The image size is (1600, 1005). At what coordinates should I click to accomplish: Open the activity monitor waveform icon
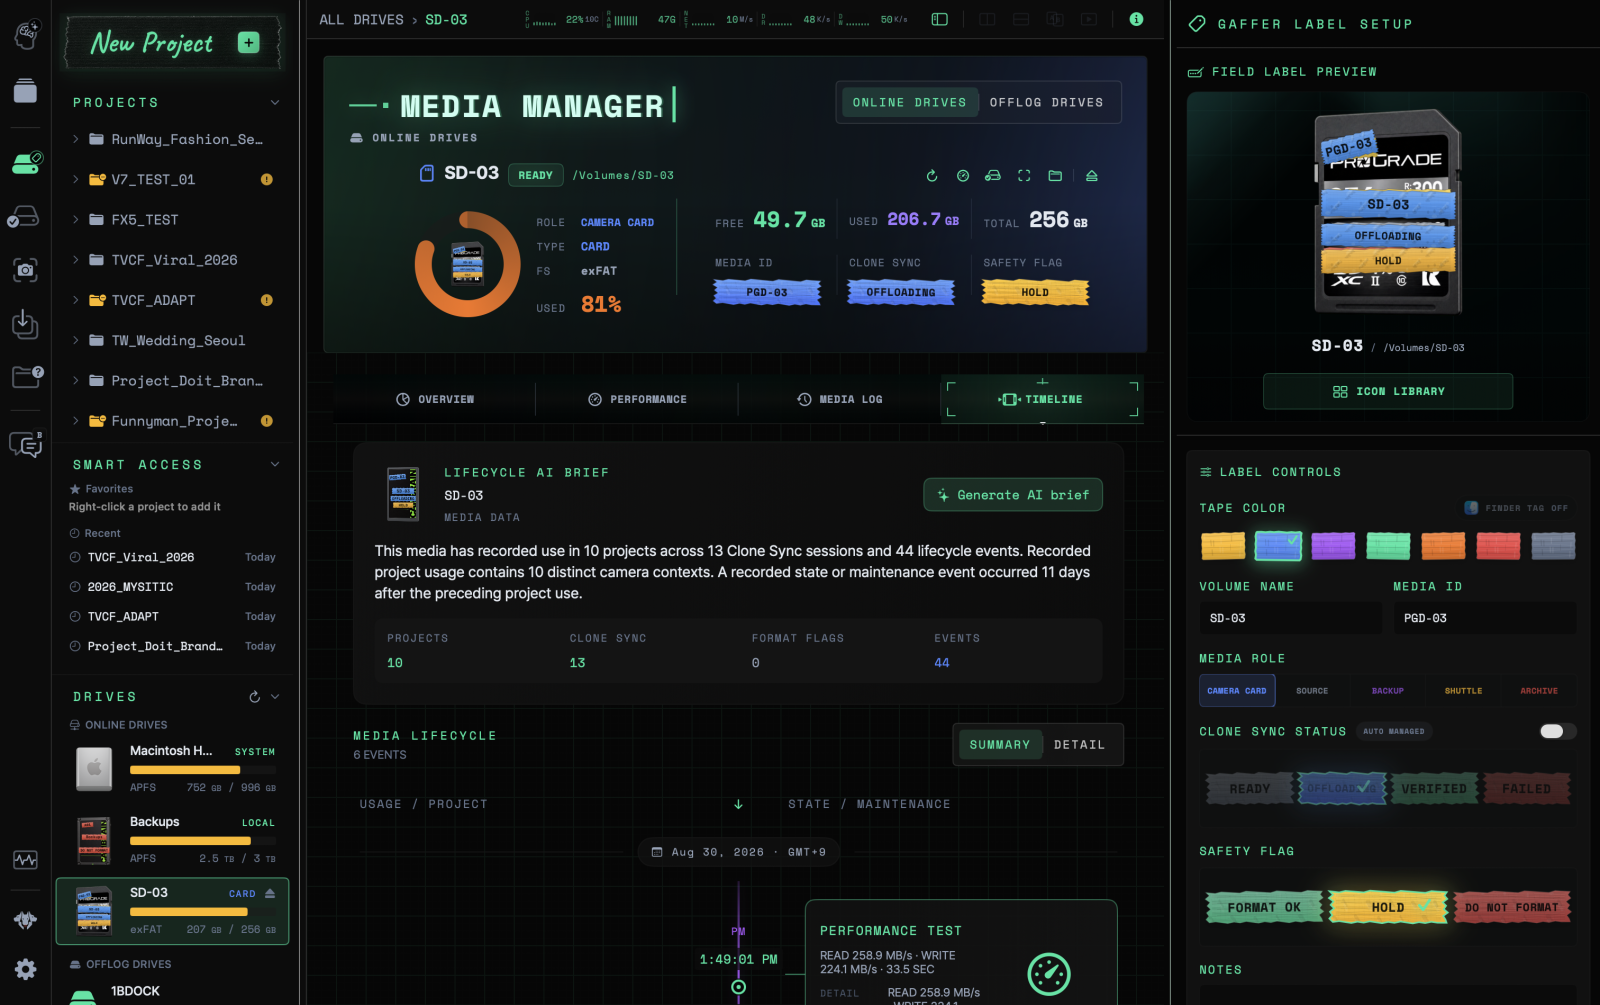[26, 860]
